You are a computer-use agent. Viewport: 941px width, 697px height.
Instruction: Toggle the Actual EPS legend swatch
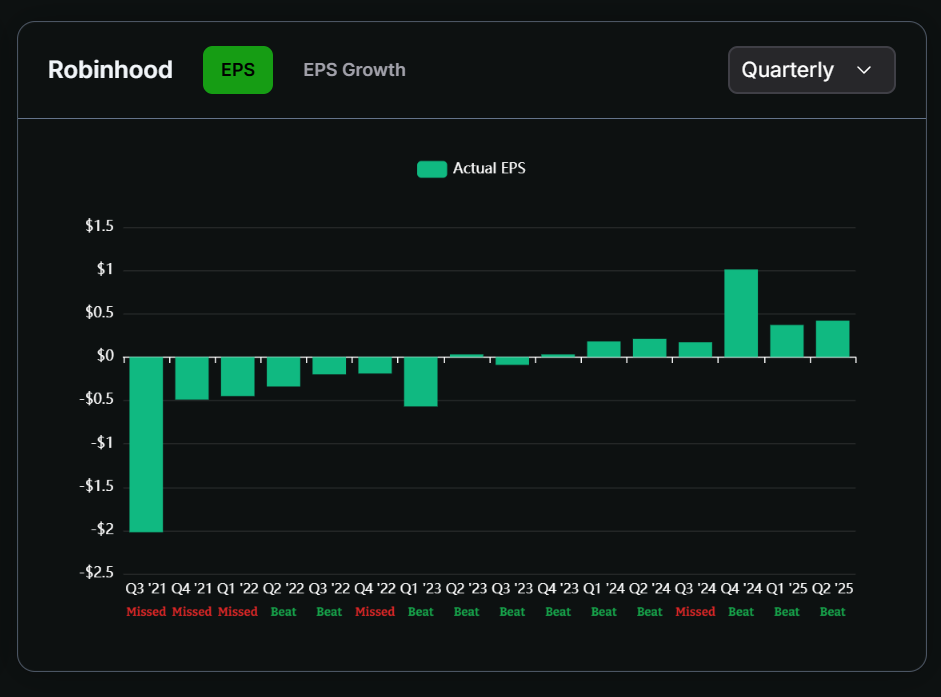click(431, 169)
